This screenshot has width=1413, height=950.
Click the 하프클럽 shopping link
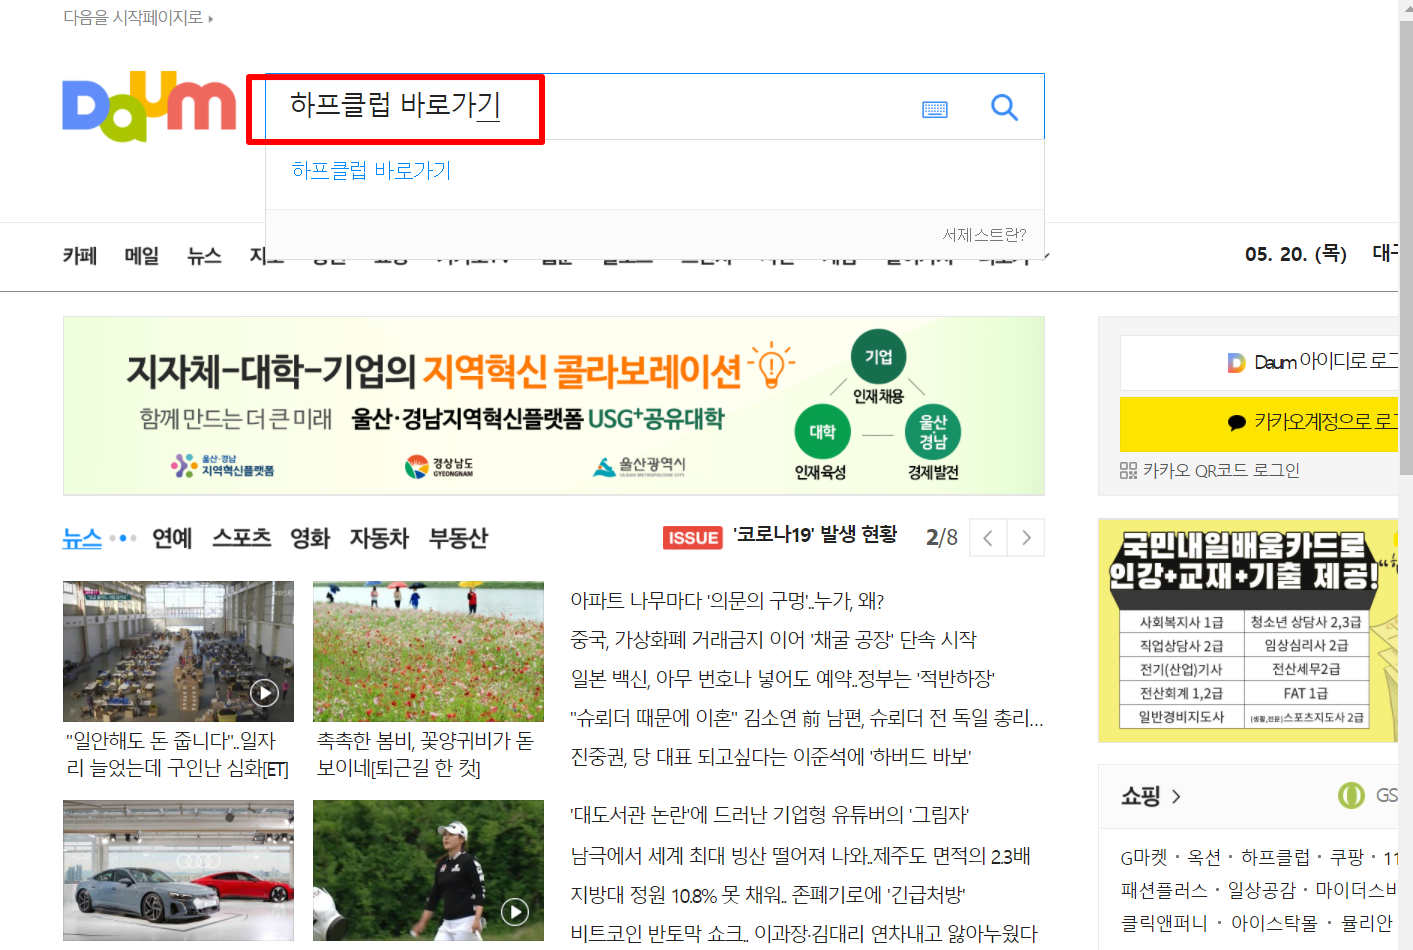tap(1275, 857)
